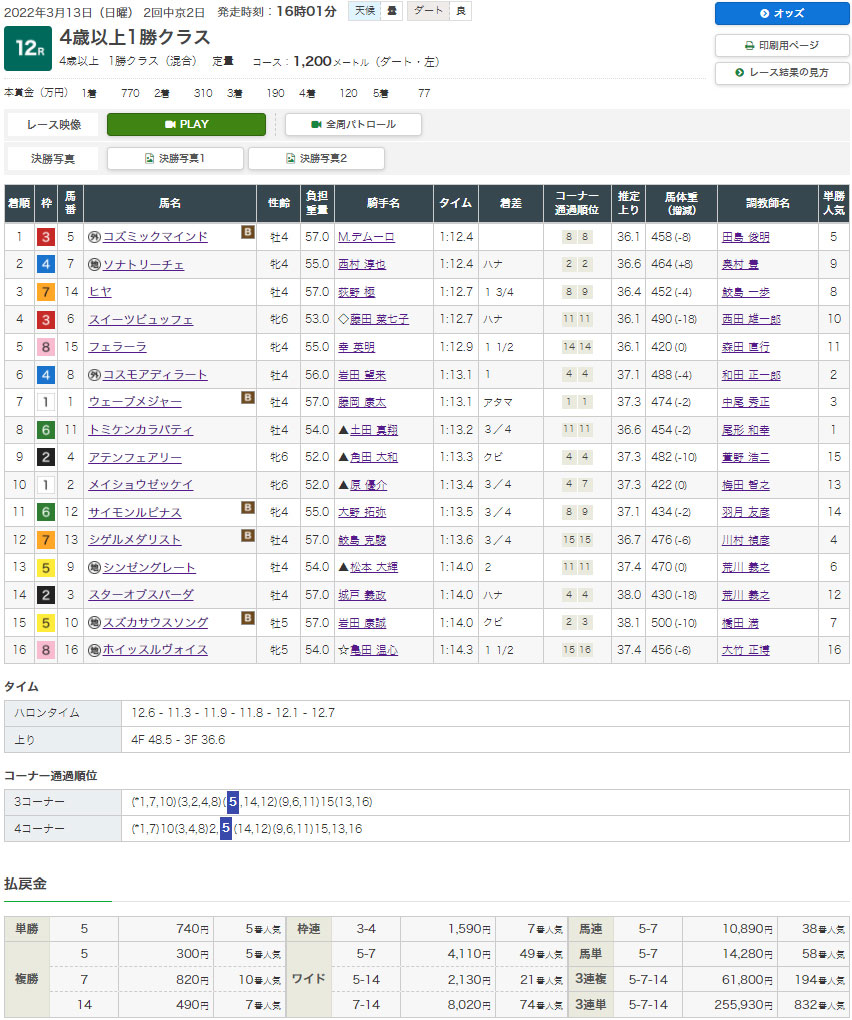Open レース結果の見方 guide

[x=781, y=73]
